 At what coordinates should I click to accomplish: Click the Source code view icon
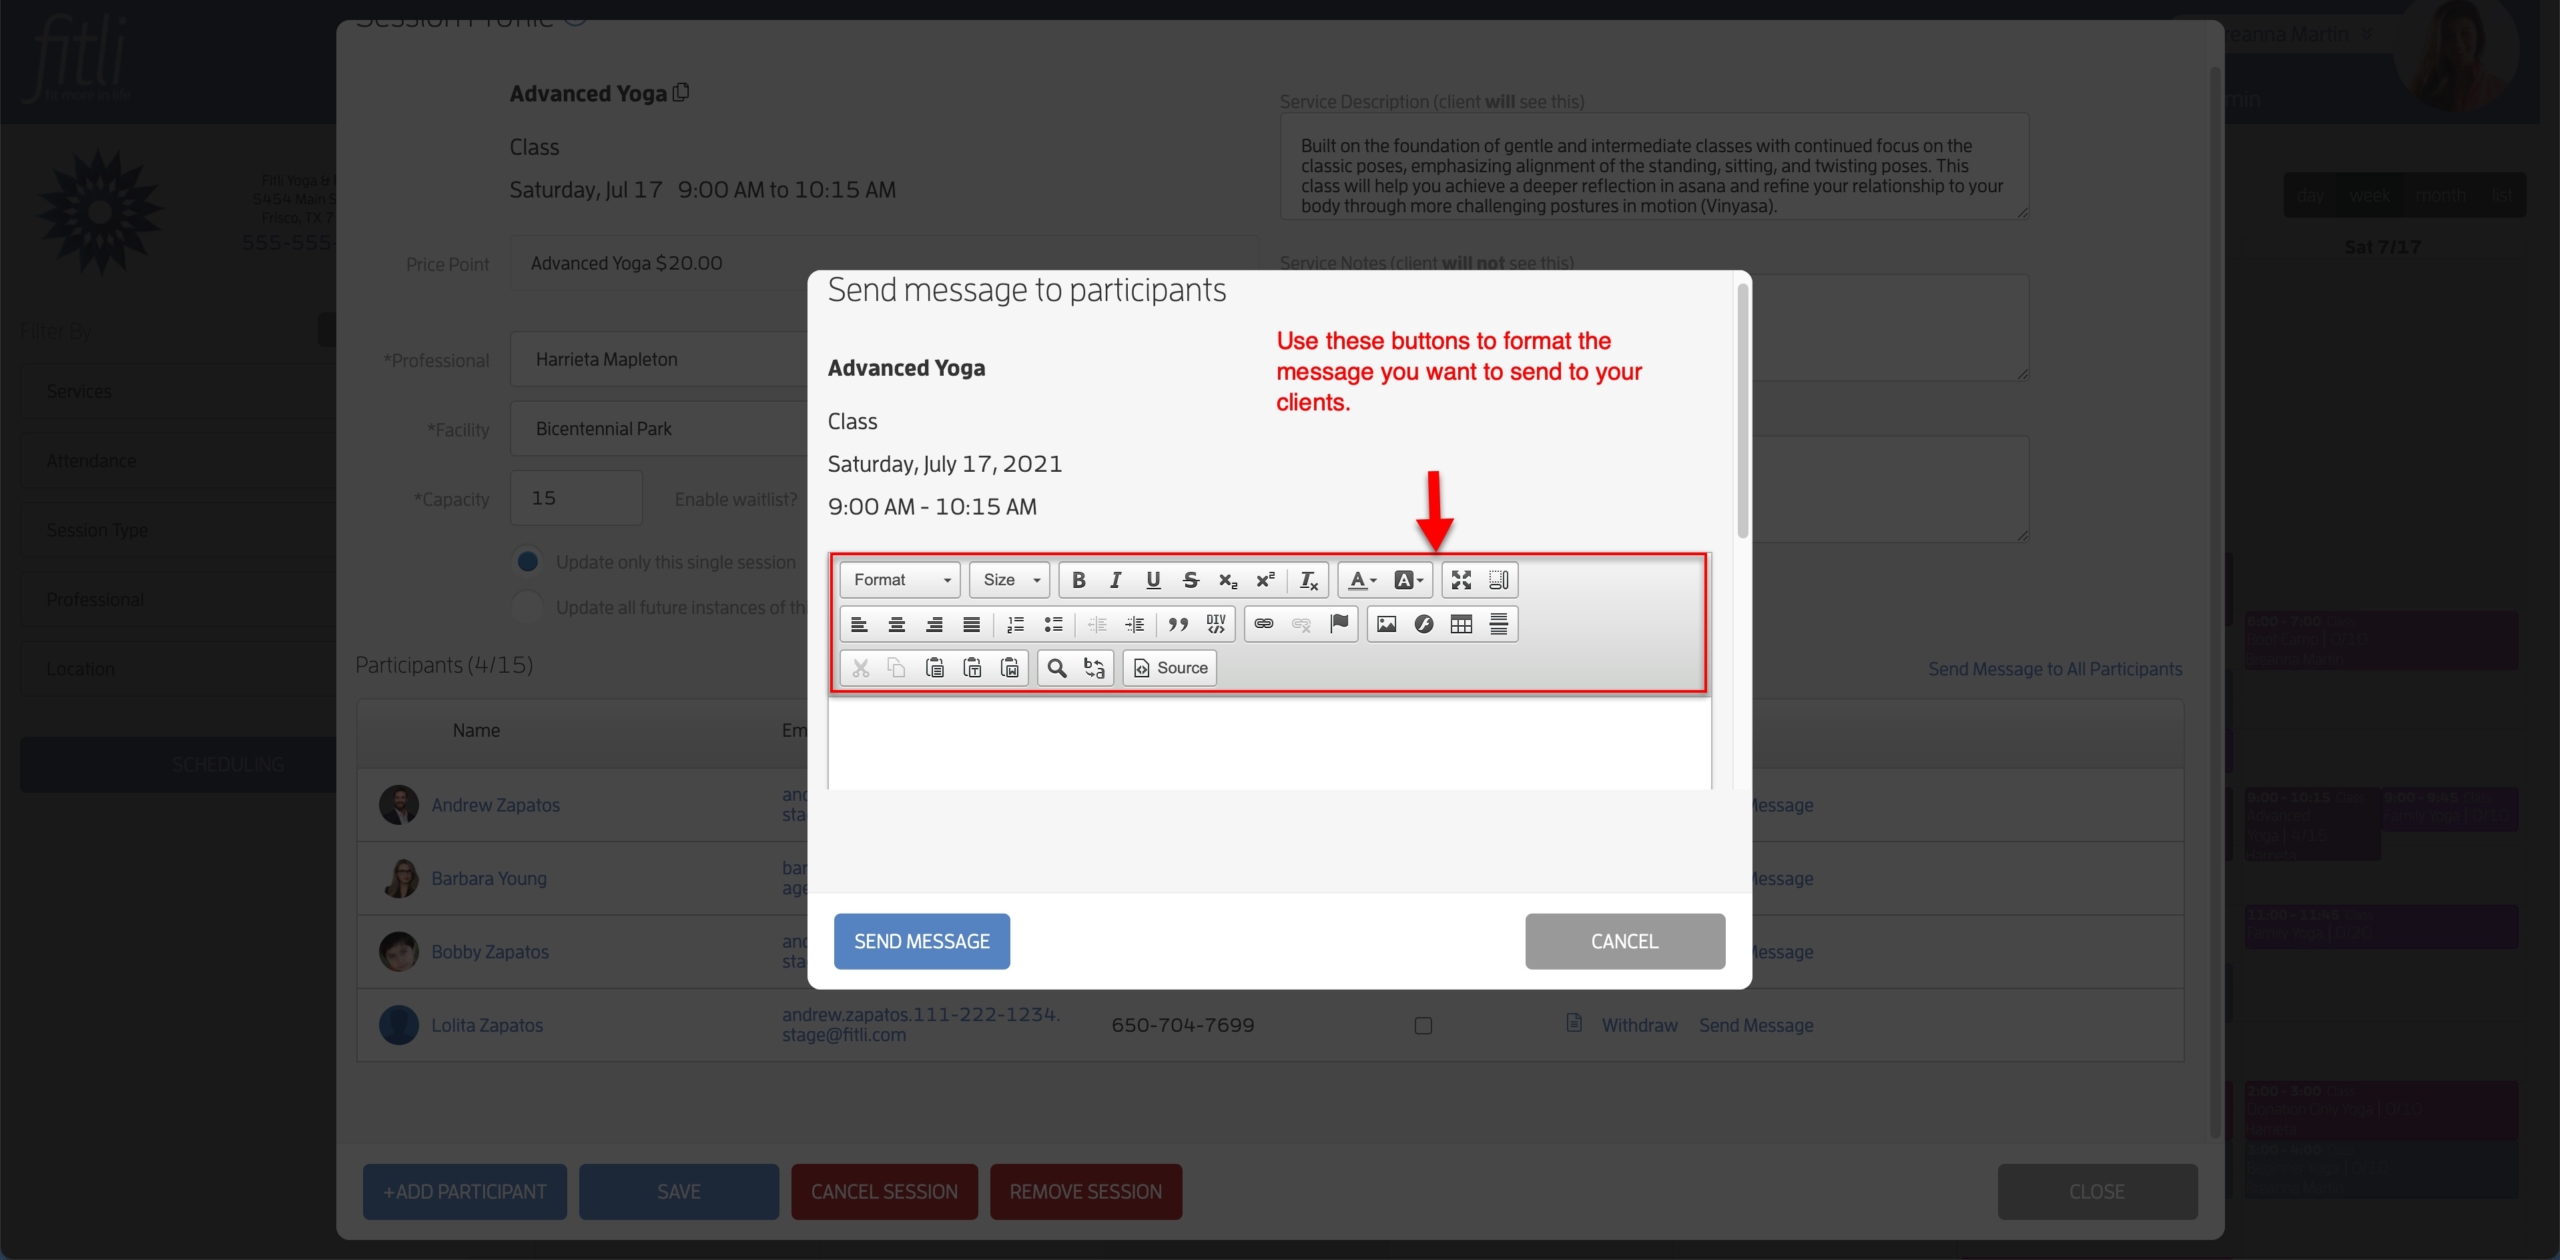coord(1169,666)
